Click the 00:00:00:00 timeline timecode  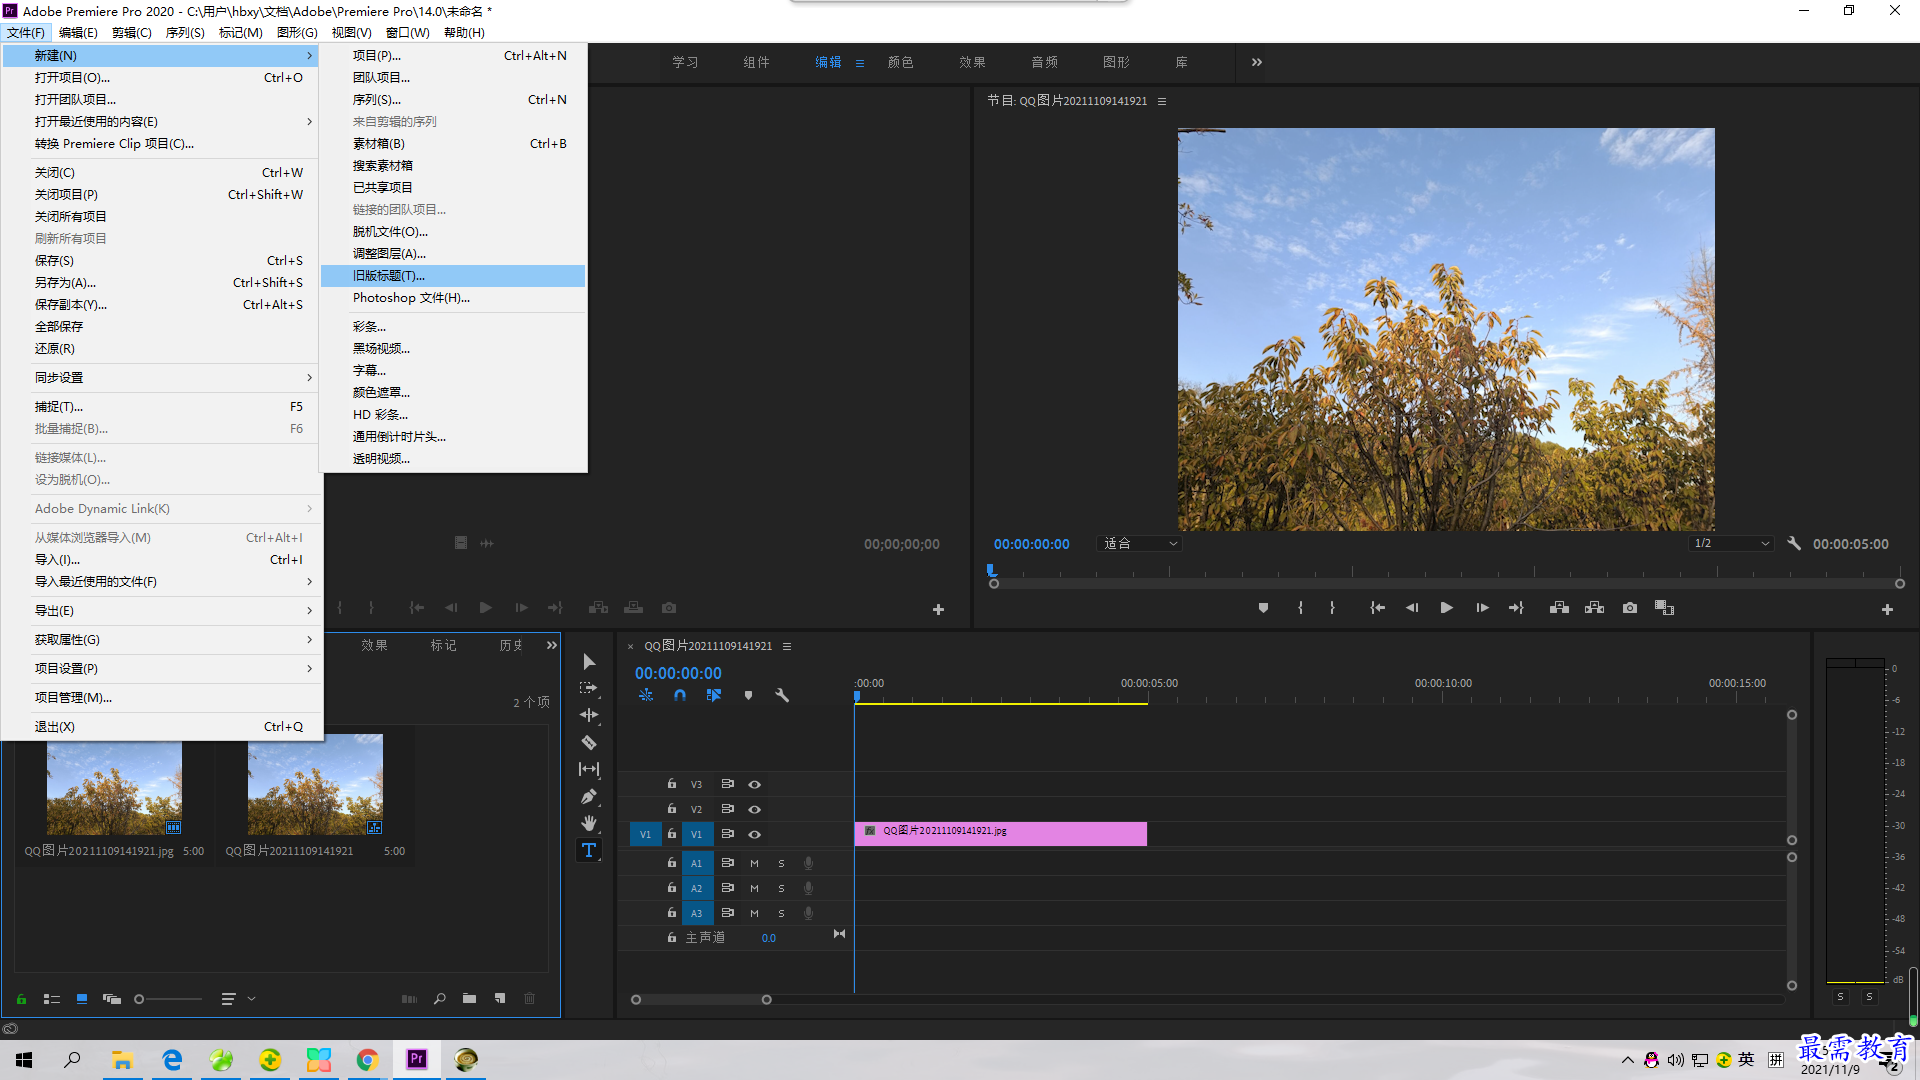[x=678, y=673]
